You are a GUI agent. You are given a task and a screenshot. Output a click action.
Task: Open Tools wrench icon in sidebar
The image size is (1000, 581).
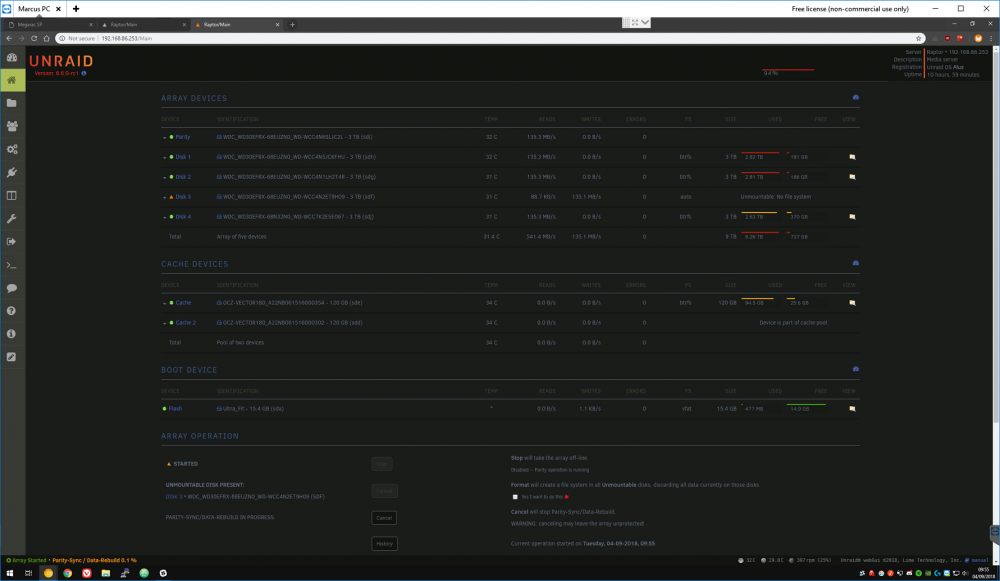[x=12, y=219]
